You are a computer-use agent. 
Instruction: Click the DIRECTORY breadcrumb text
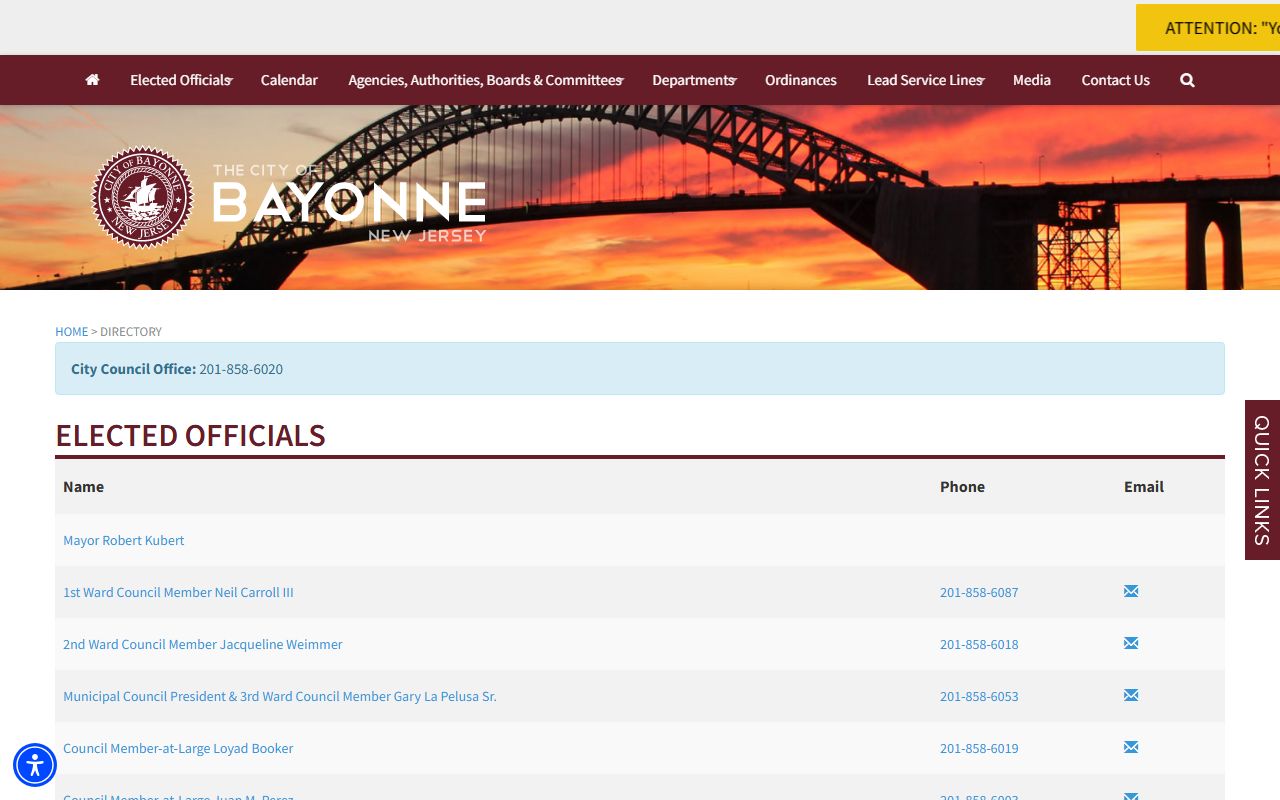tap(131, 331)
